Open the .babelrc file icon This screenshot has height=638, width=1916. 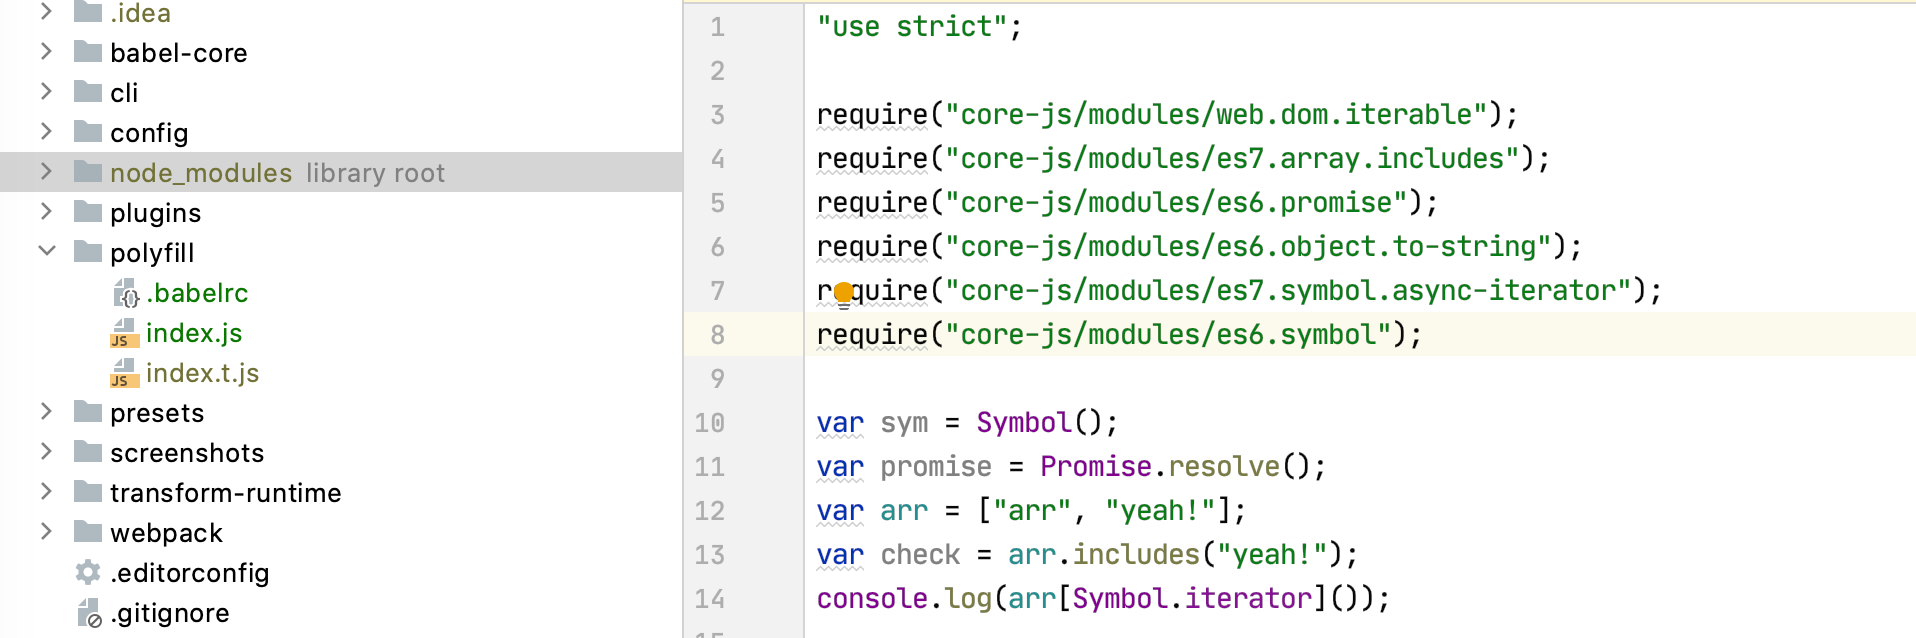pos(126,293)
